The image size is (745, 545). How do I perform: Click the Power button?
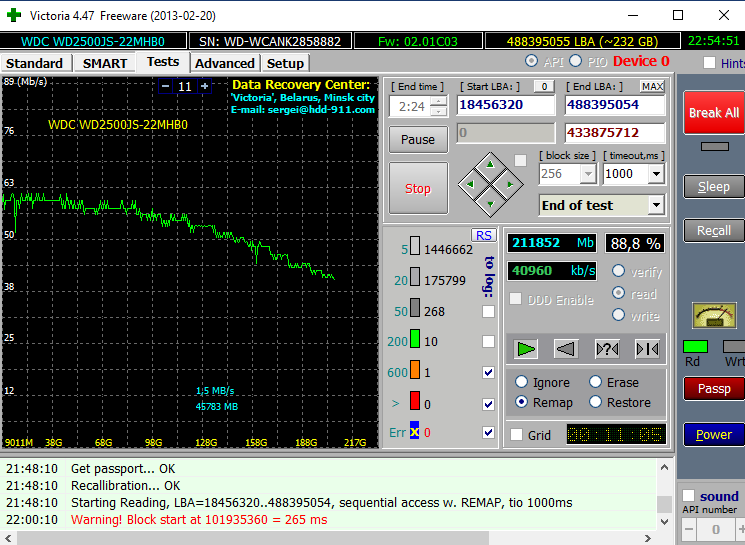(714, 434)
